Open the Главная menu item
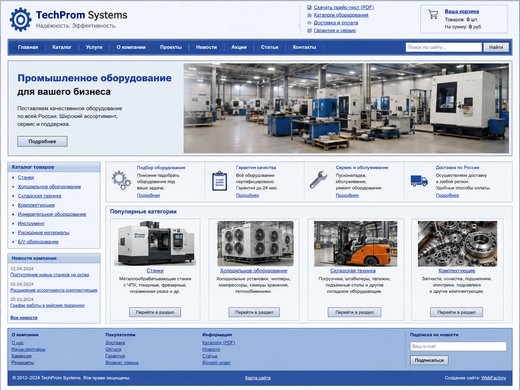 pos(28,47)
